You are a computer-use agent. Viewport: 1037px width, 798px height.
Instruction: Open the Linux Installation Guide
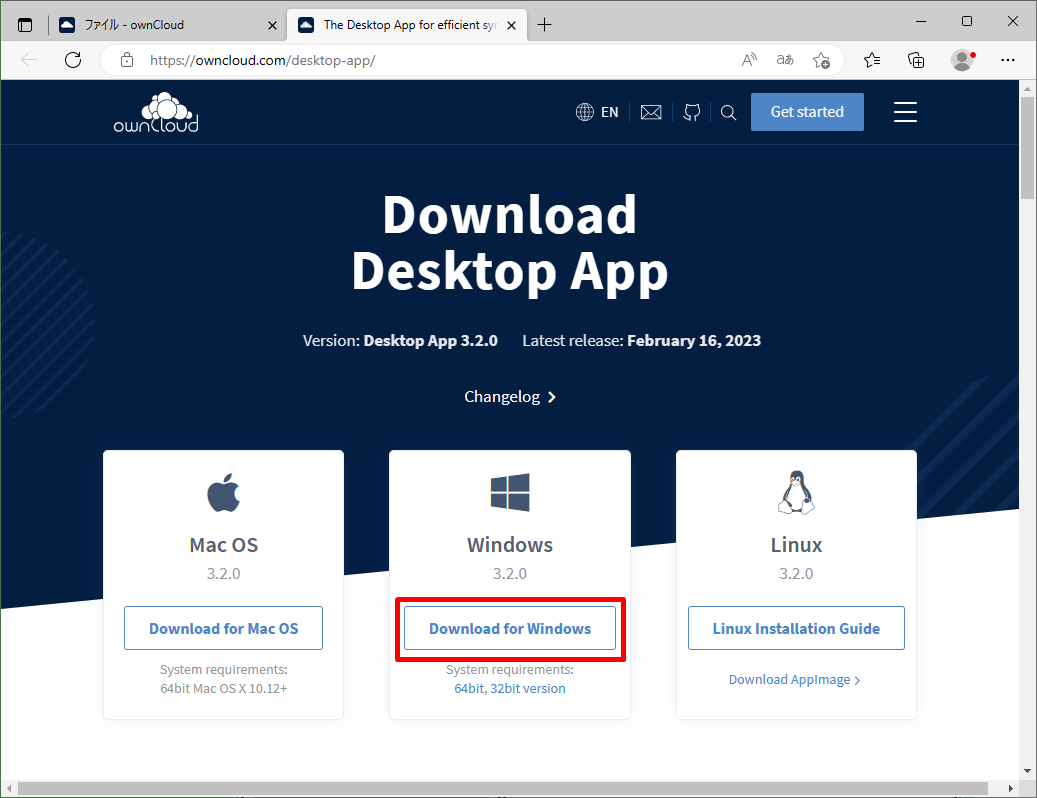coord(796,629)
